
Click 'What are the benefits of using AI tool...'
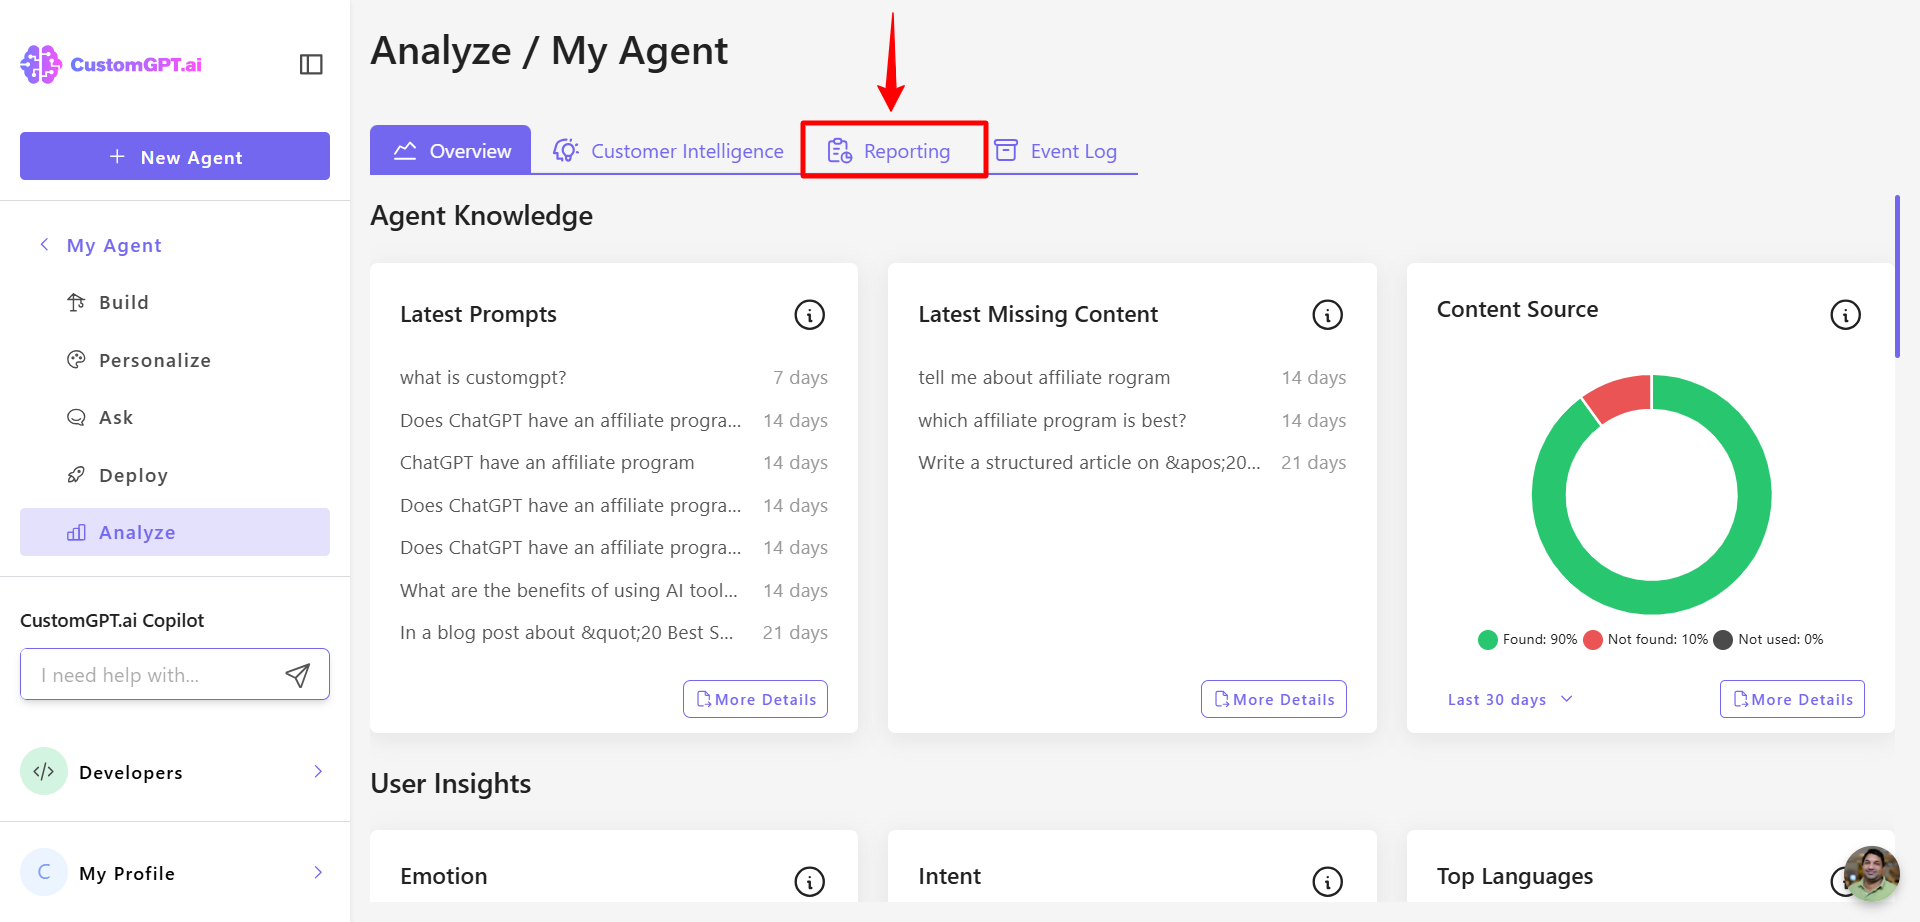pos(569,590)
